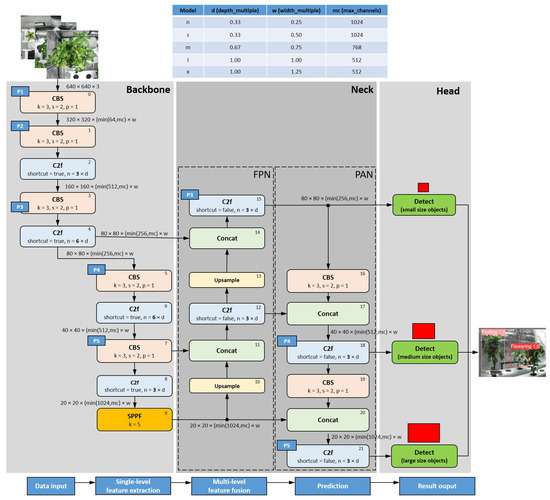
Task: Click the red square above Detect medium objects
Action: (x=423, y=331)
